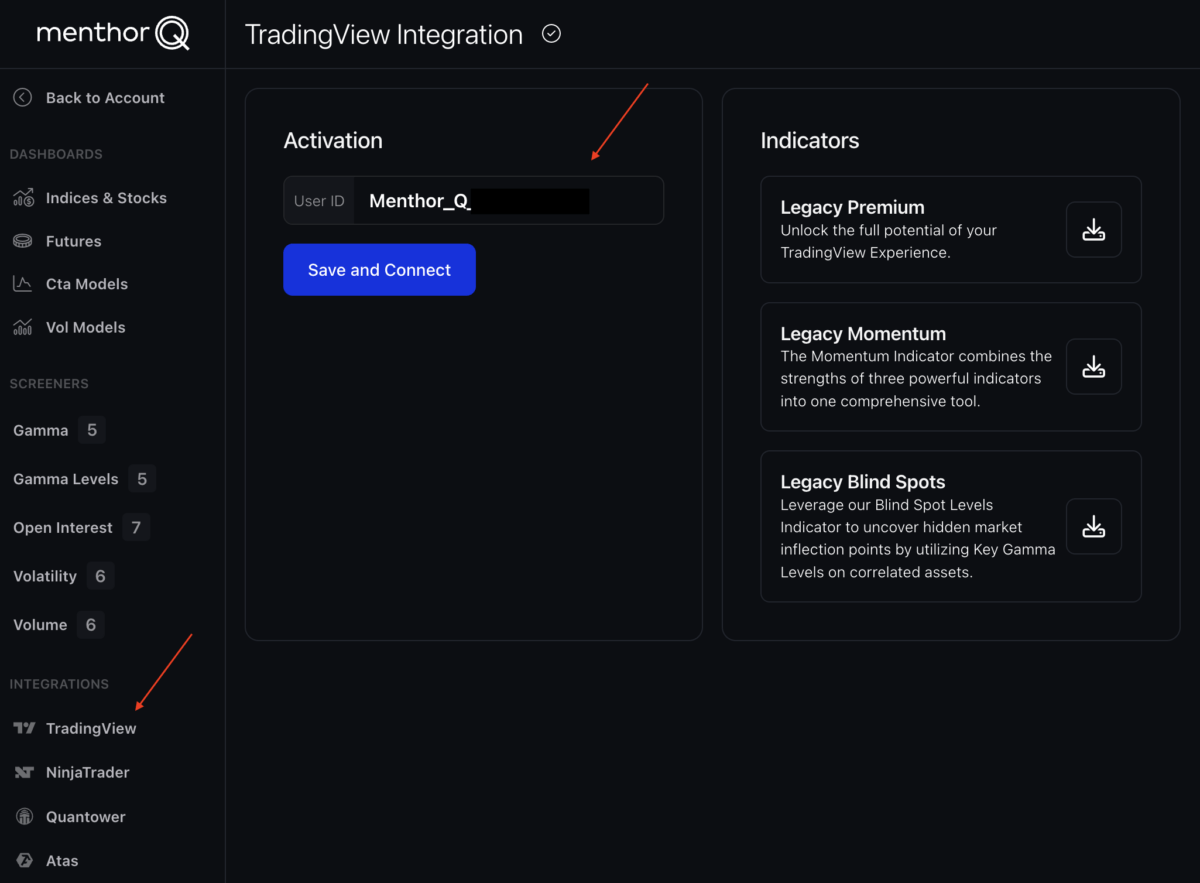Open Cta Models via its chart icon
Image resolution: width=1200 pixels, height=883 pixels.
pos(23,283)
